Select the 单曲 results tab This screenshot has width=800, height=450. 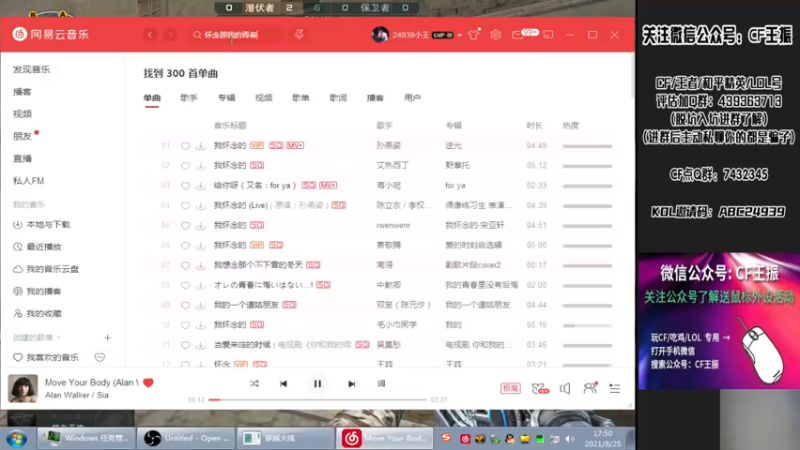coord(152,97)
